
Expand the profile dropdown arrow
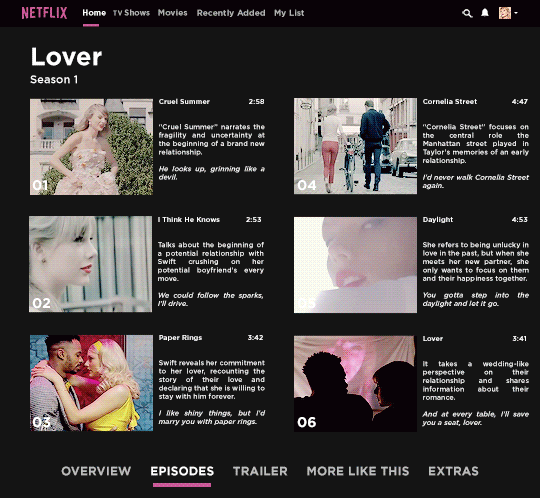tap(516, 13)
